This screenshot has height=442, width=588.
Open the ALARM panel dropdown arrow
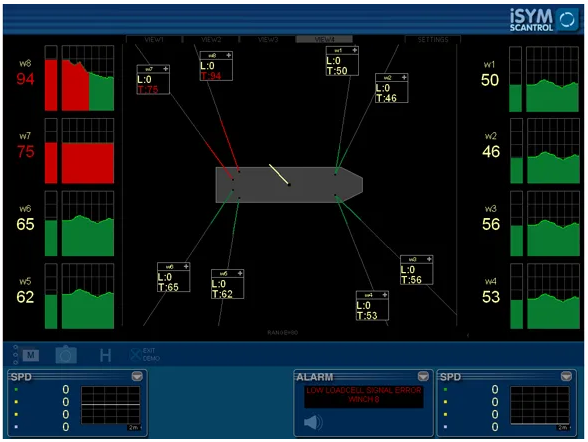point(423,376)
